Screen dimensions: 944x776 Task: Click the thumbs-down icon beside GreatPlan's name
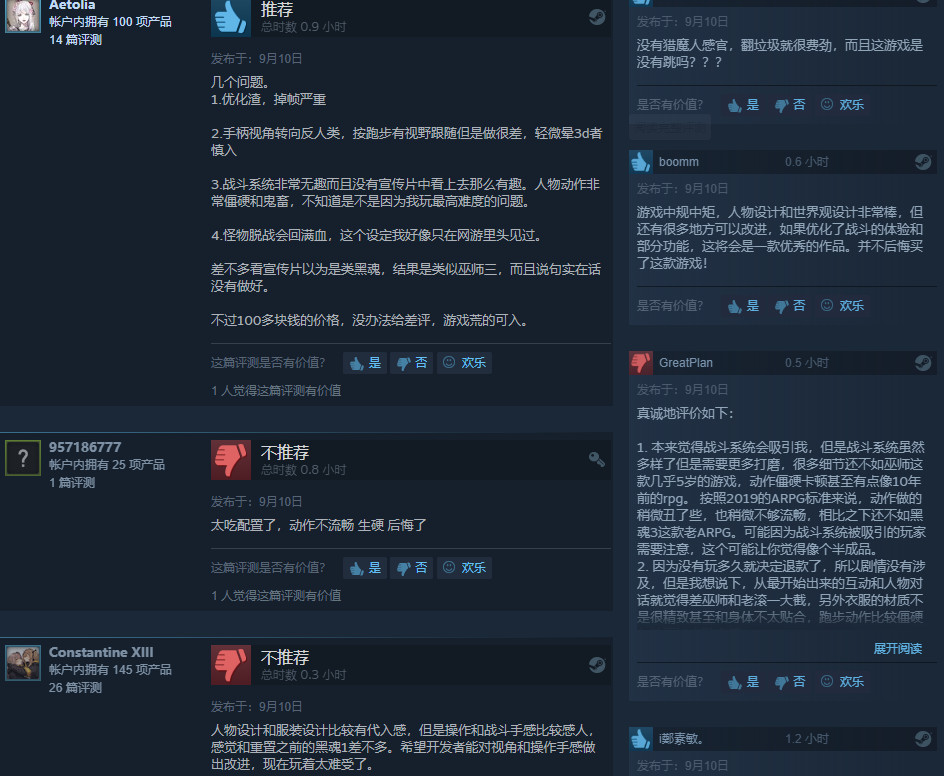click(x=641, y=362)
